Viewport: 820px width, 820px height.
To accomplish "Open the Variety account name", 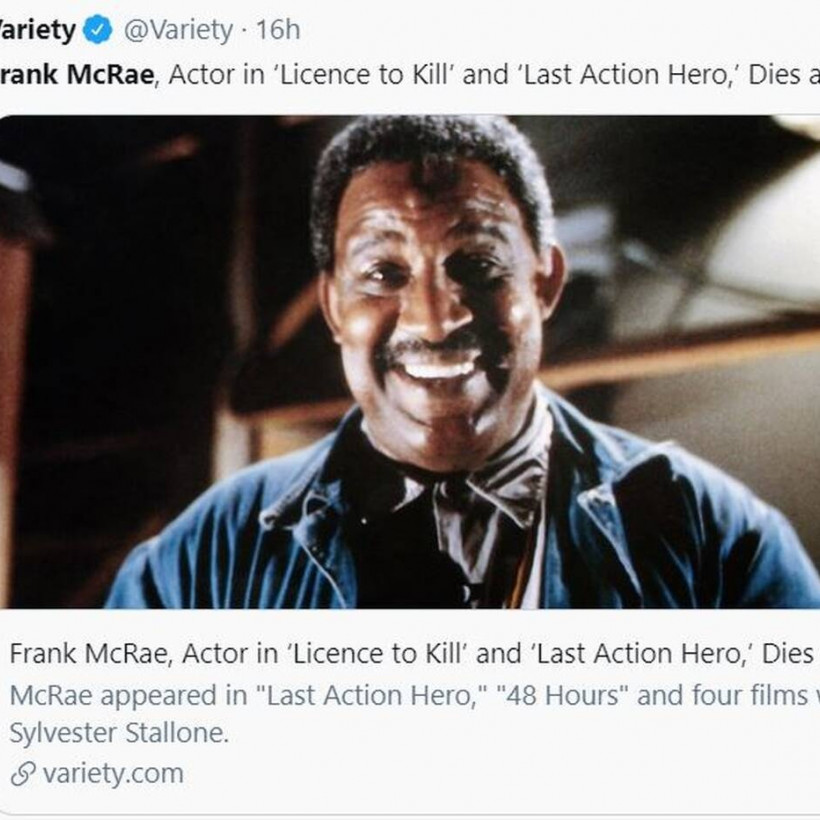I will click(x=36, y=30).
